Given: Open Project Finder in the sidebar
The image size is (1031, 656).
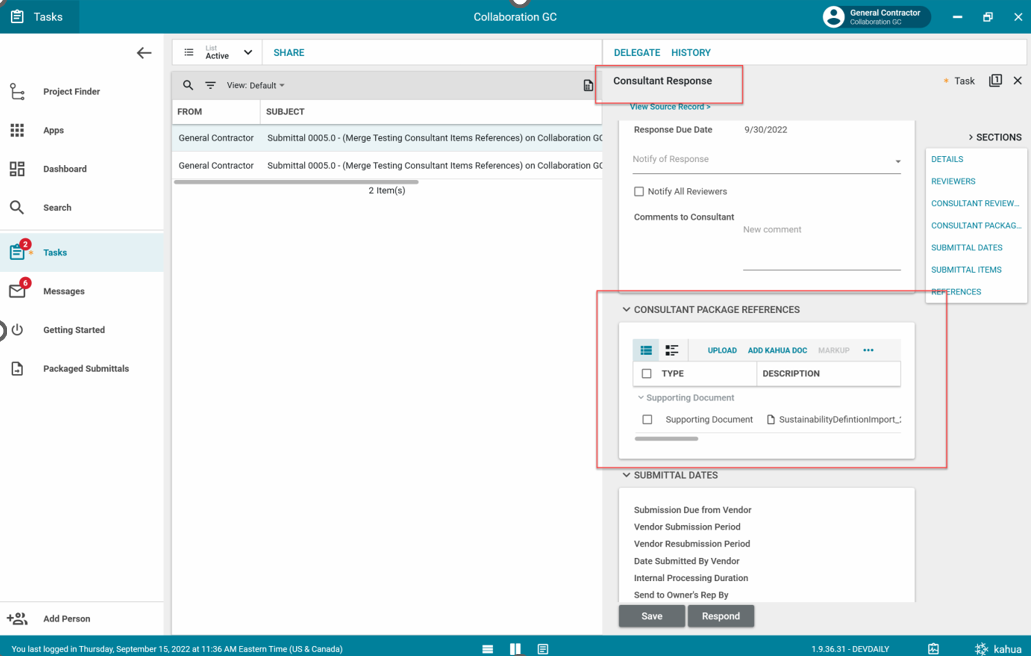Looking at the screenshot, I should click(x=70, y=92).
